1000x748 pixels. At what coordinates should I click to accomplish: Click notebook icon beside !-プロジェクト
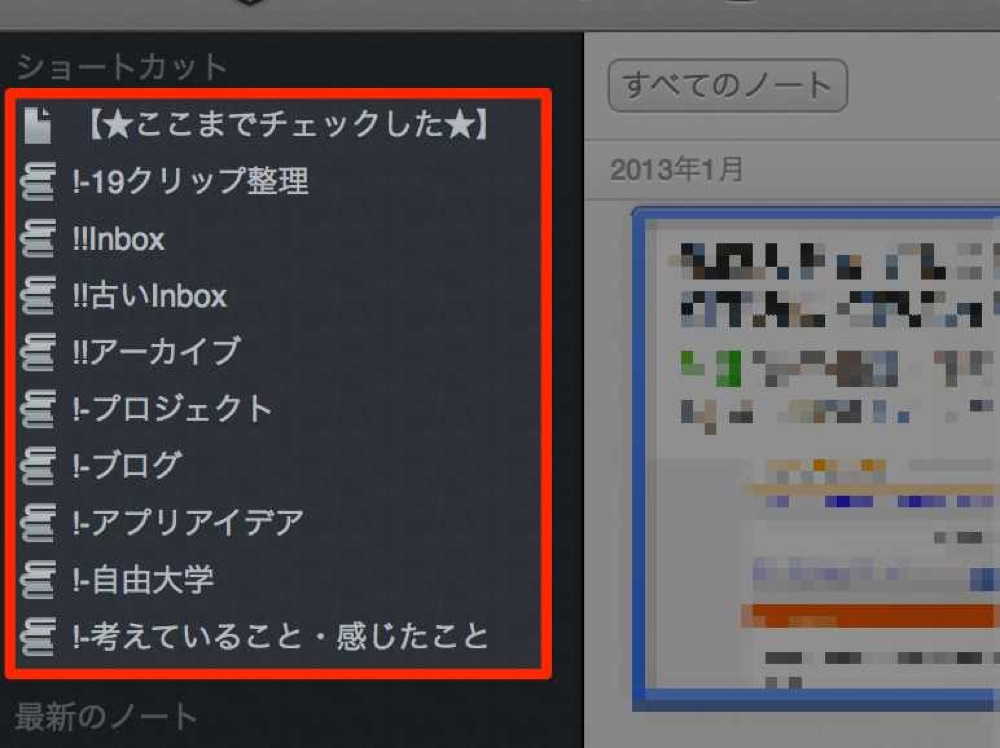(x=38, y=409)
